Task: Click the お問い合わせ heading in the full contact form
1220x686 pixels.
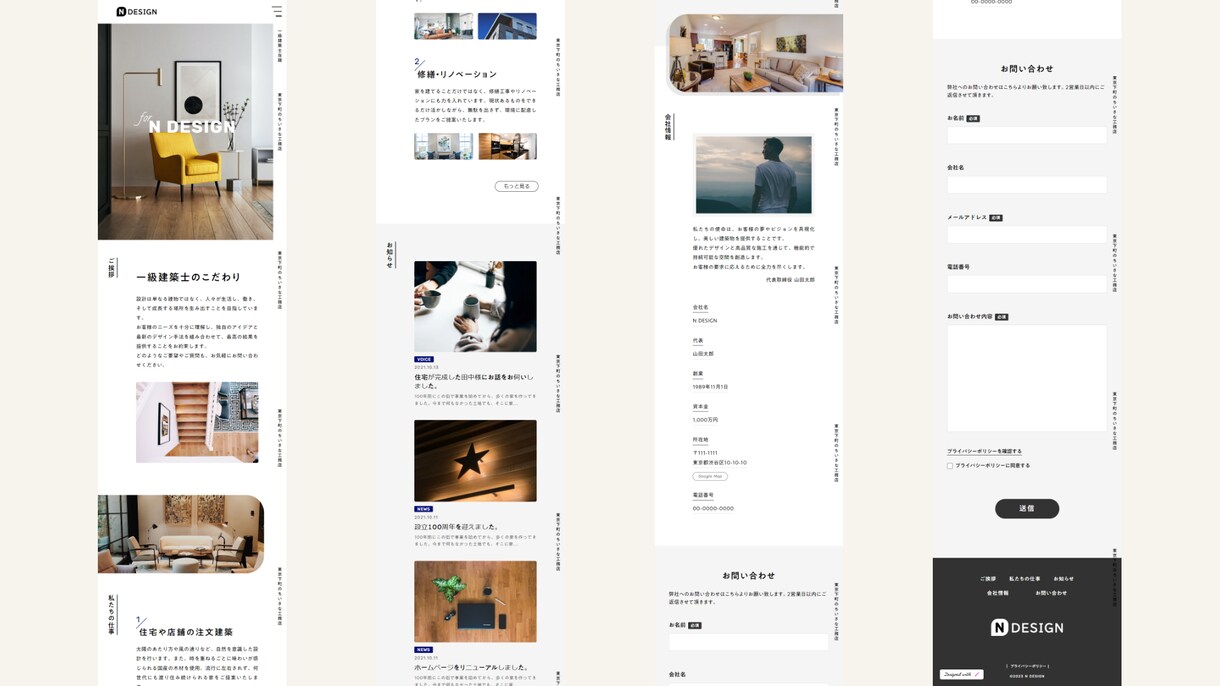Action: 1027,69
